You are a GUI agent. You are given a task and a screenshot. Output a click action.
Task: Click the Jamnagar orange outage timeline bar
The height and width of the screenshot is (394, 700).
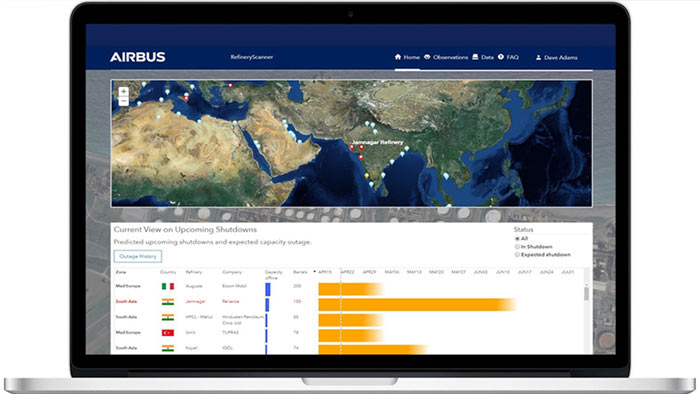tap(417, 305)
